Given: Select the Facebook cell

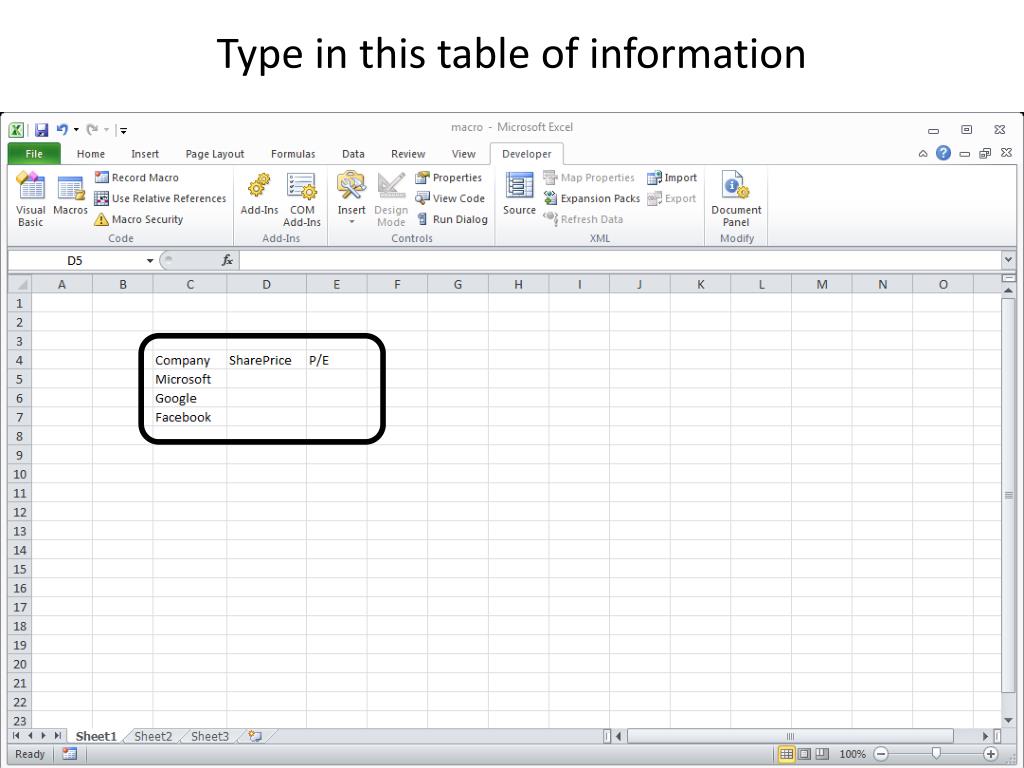Looking at the screenshot, I should coord(190,417).
